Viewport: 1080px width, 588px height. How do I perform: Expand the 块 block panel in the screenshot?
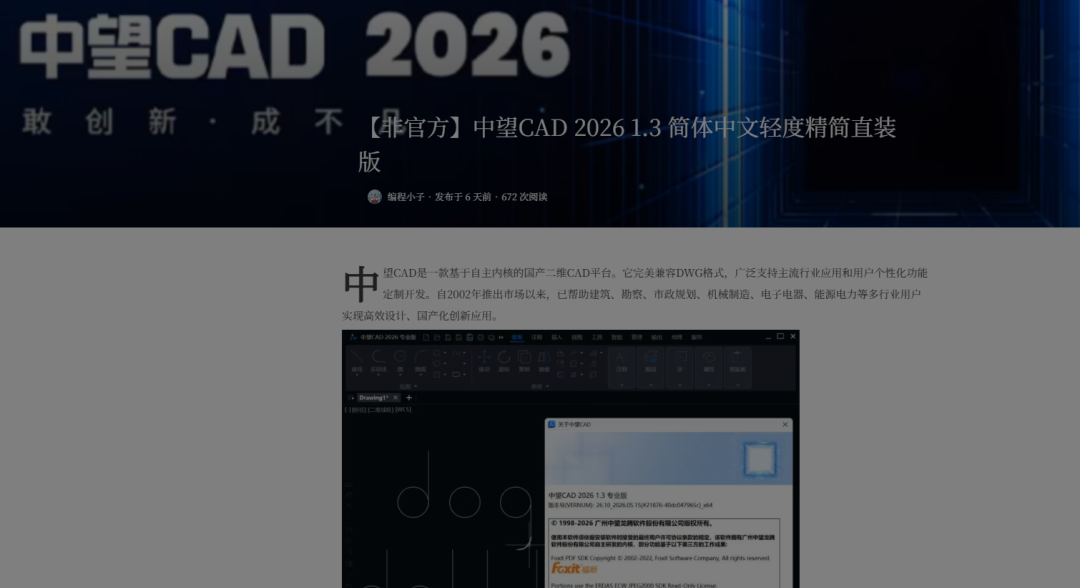pos(680,368)
